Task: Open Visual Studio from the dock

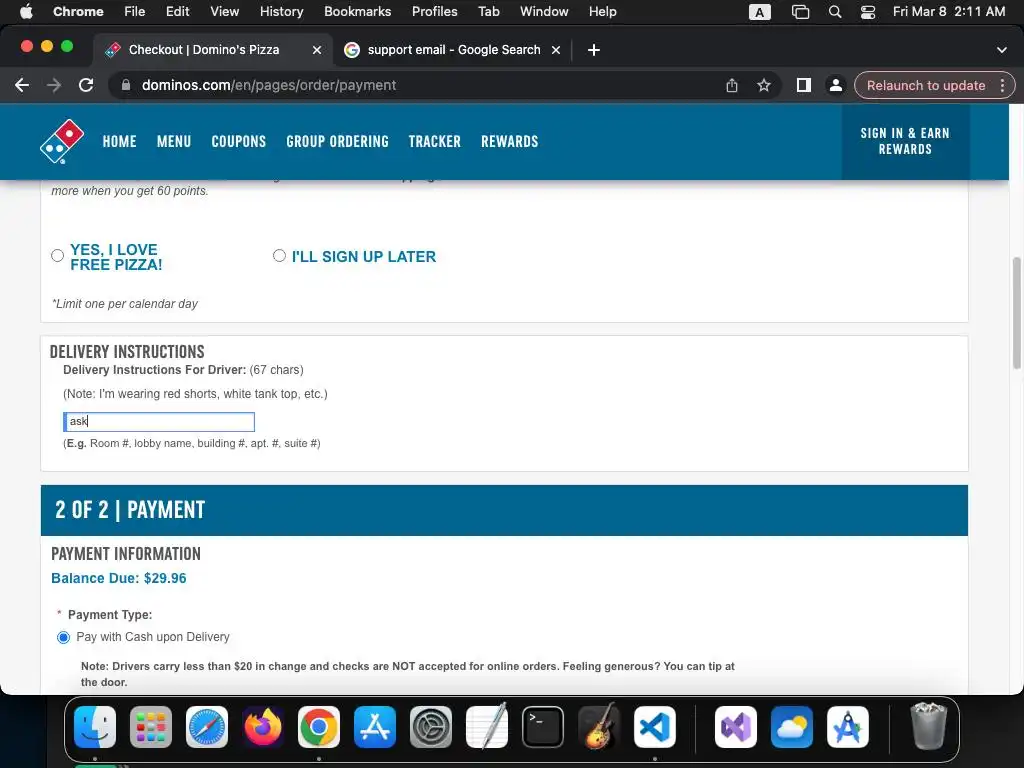Action: point(736,727)
